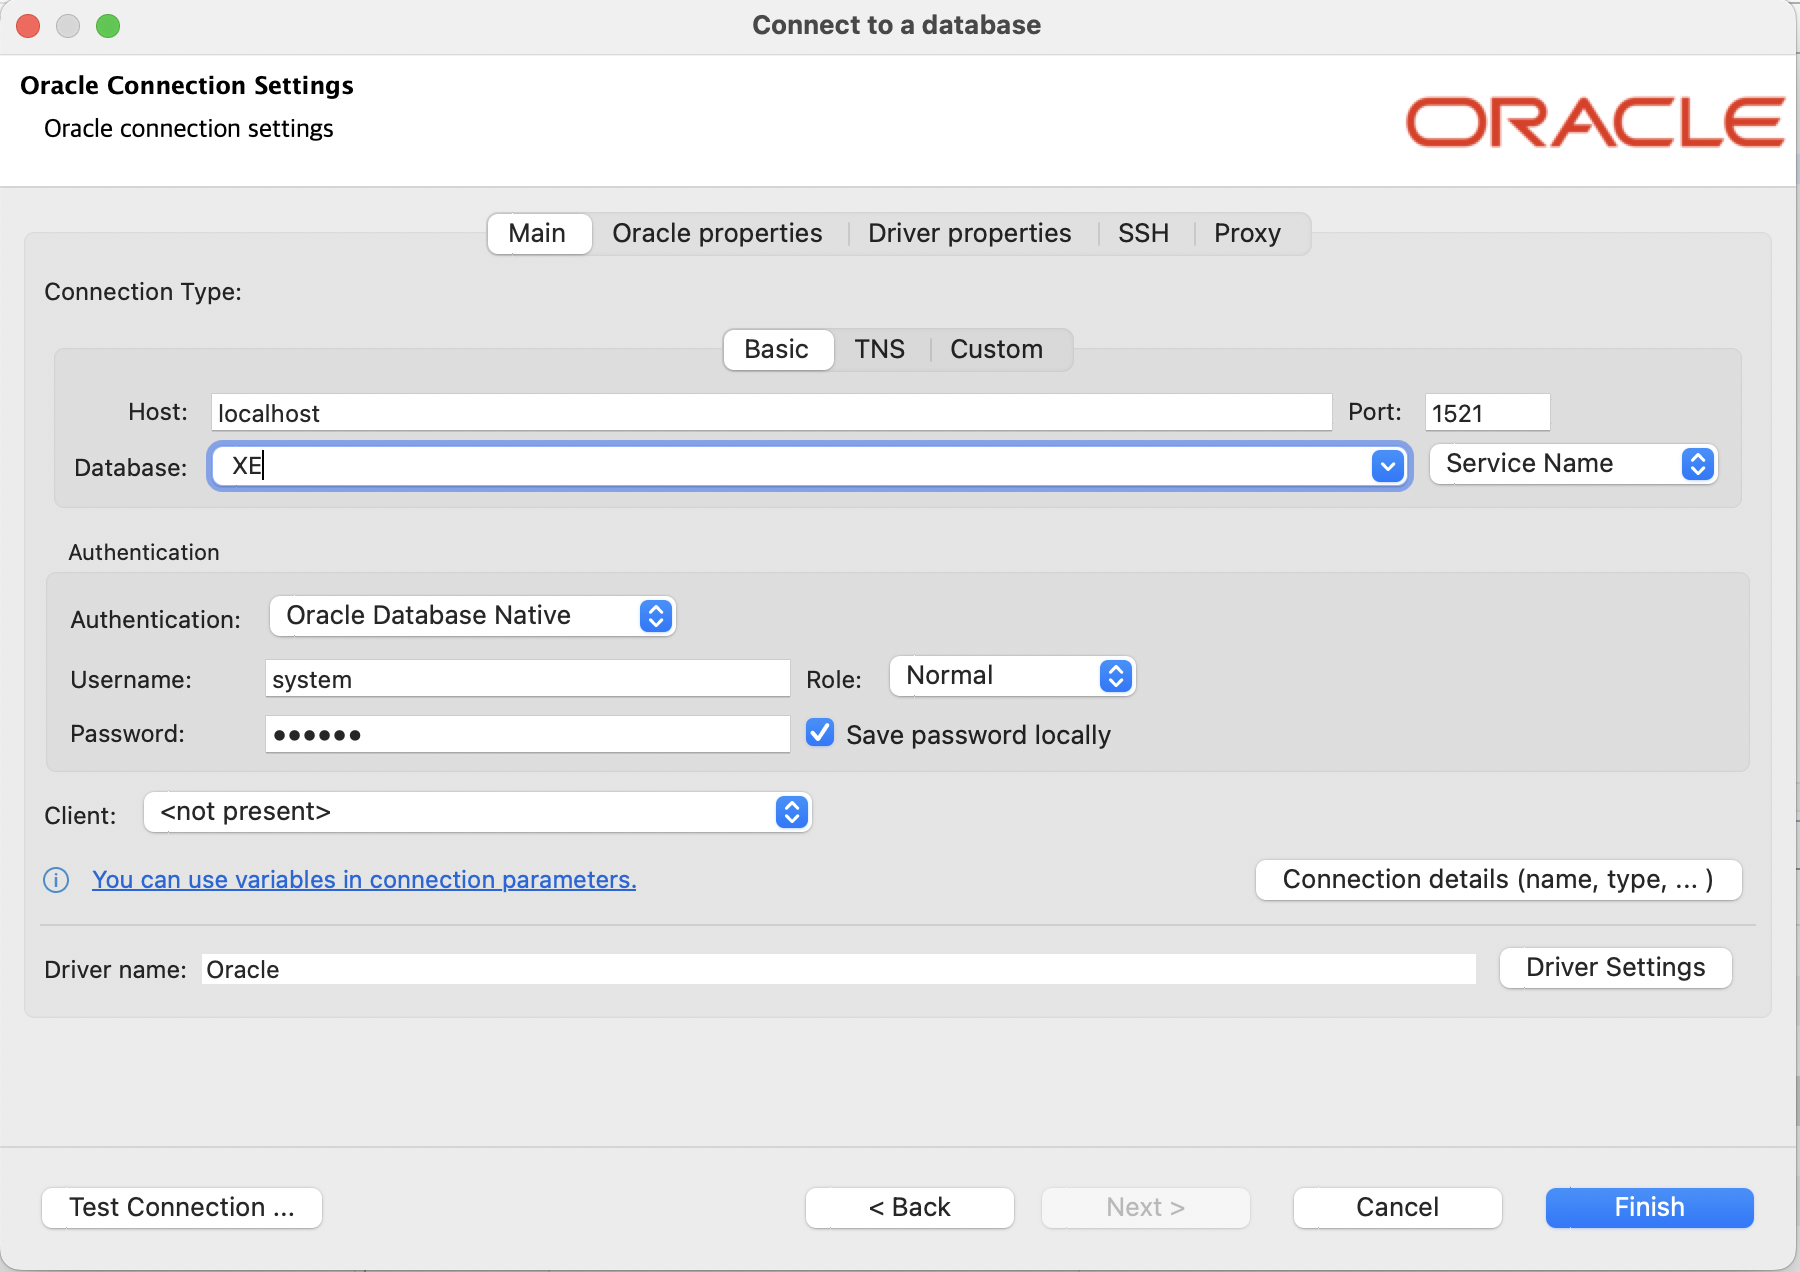Open the Service Name dropdown

(x=1574, y=464)
